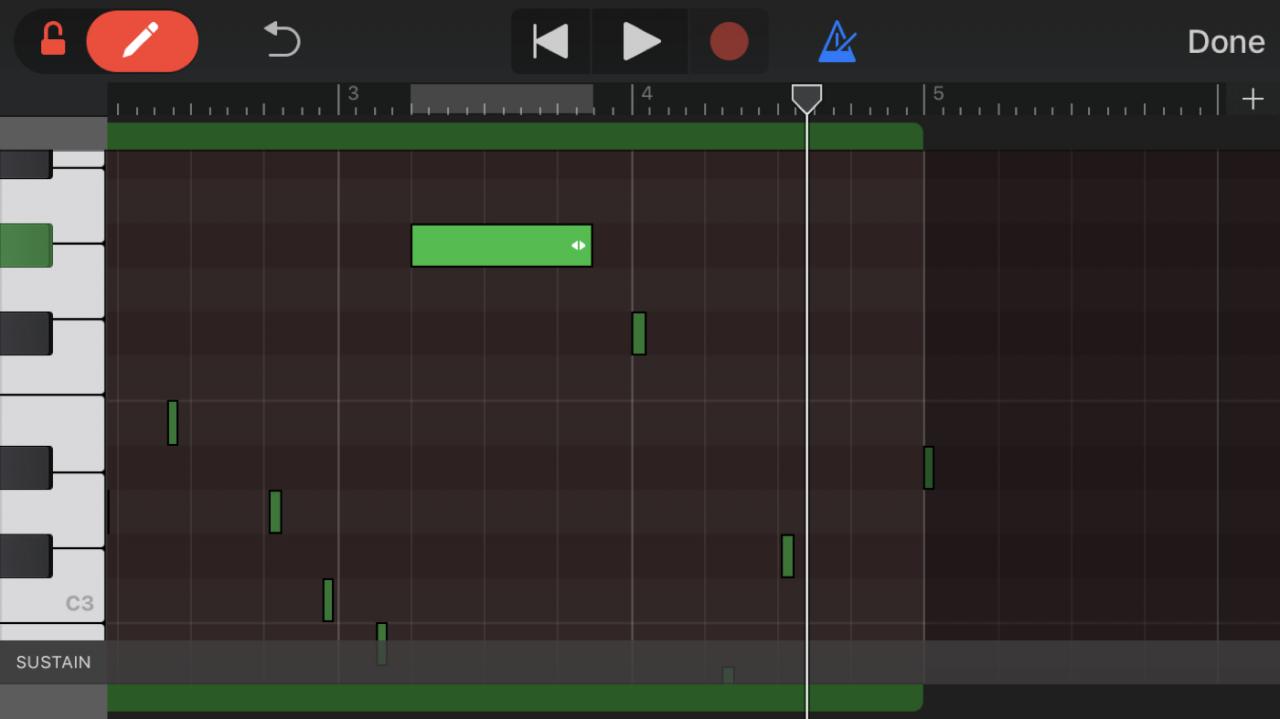Tap the top green region header bar
Image resolution: width=1280 pixels, height=719 pixels.
515,136
